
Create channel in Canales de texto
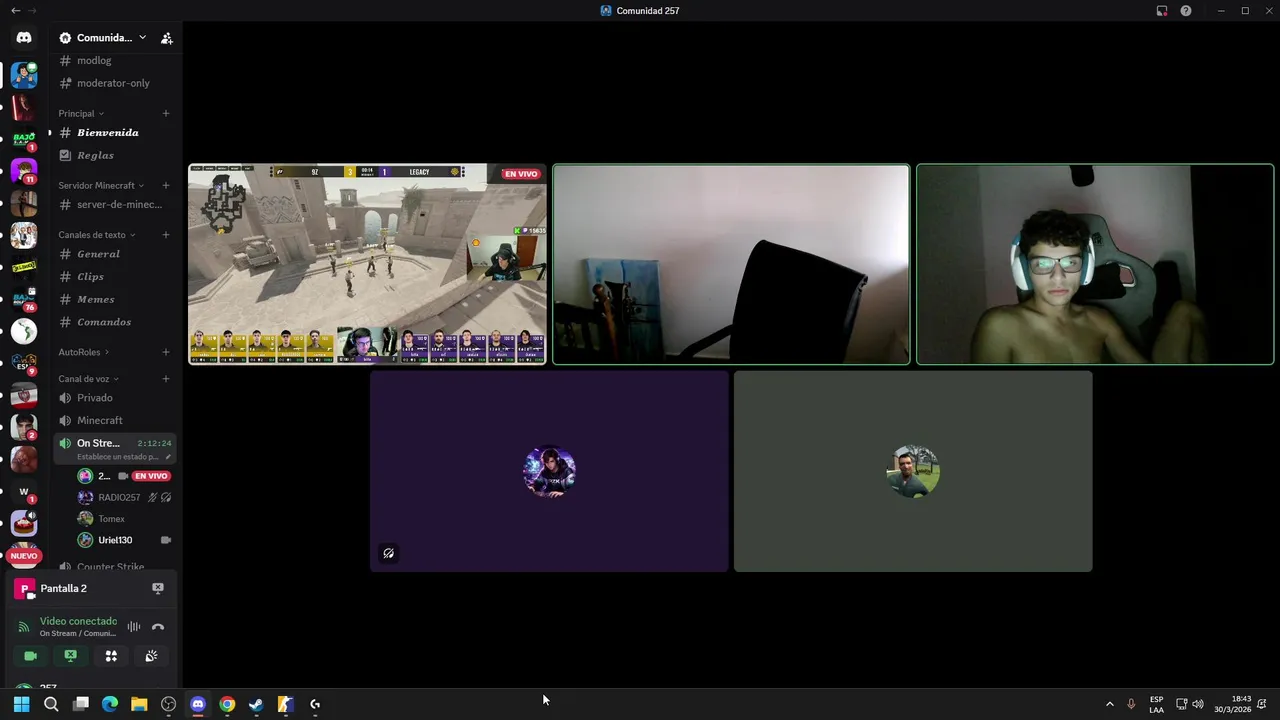(x=166, y=235)
